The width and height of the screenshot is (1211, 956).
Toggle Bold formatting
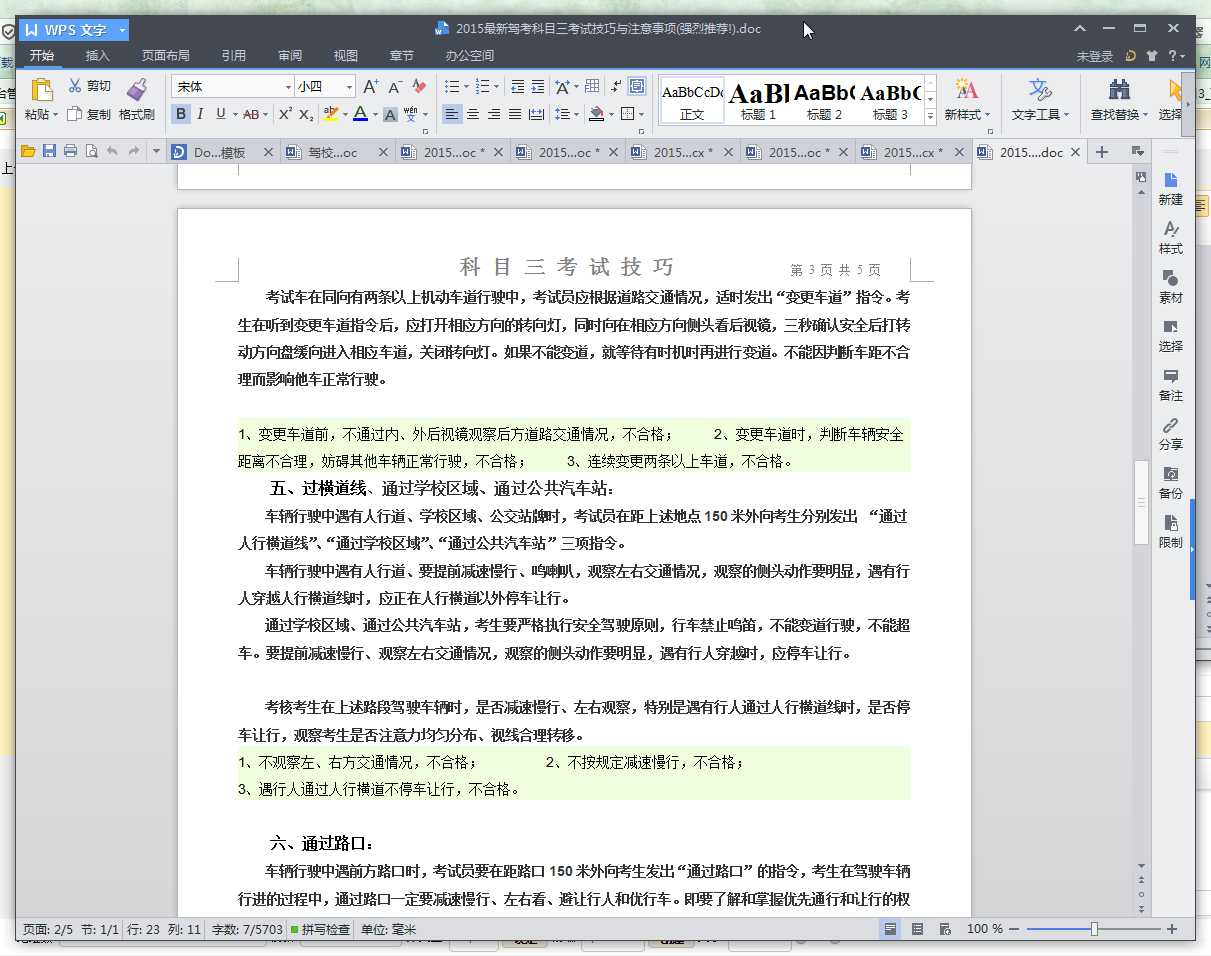[181, 114]
